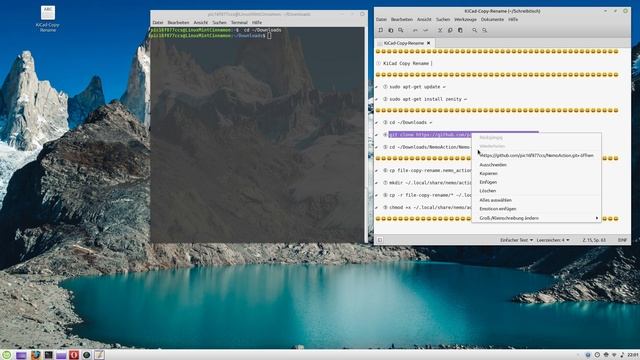Viewport: 640px width, 360px height.
Task: Click the volume icon in system tray
Action: pos(622,355)
